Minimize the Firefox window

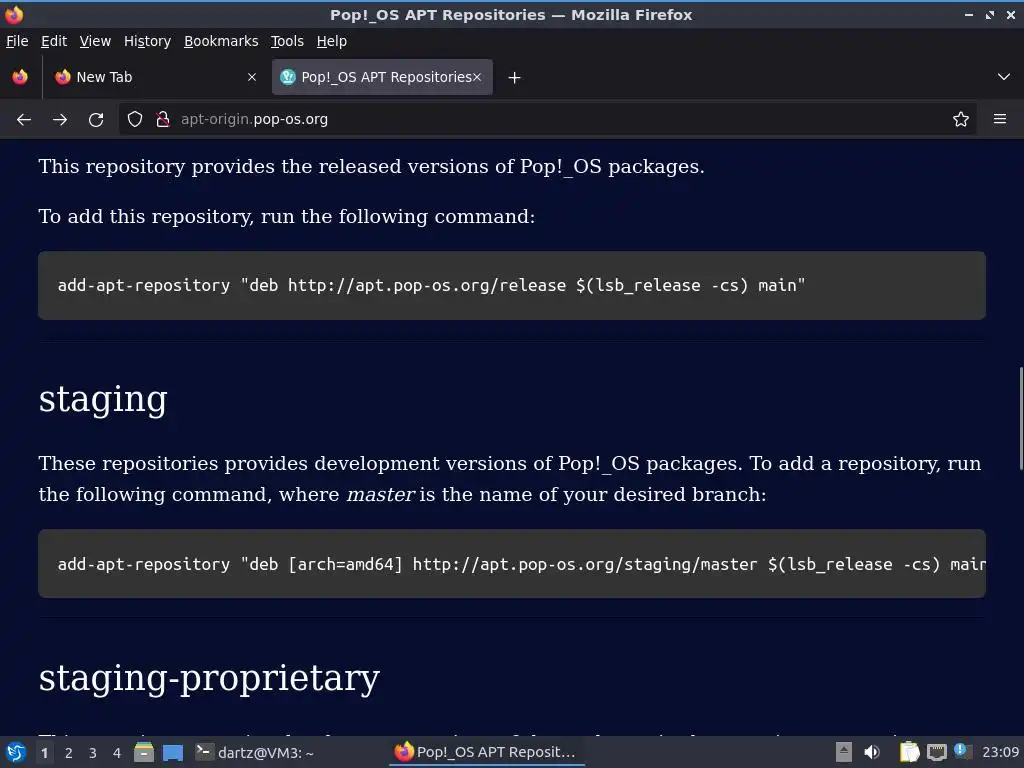point(969,14)
